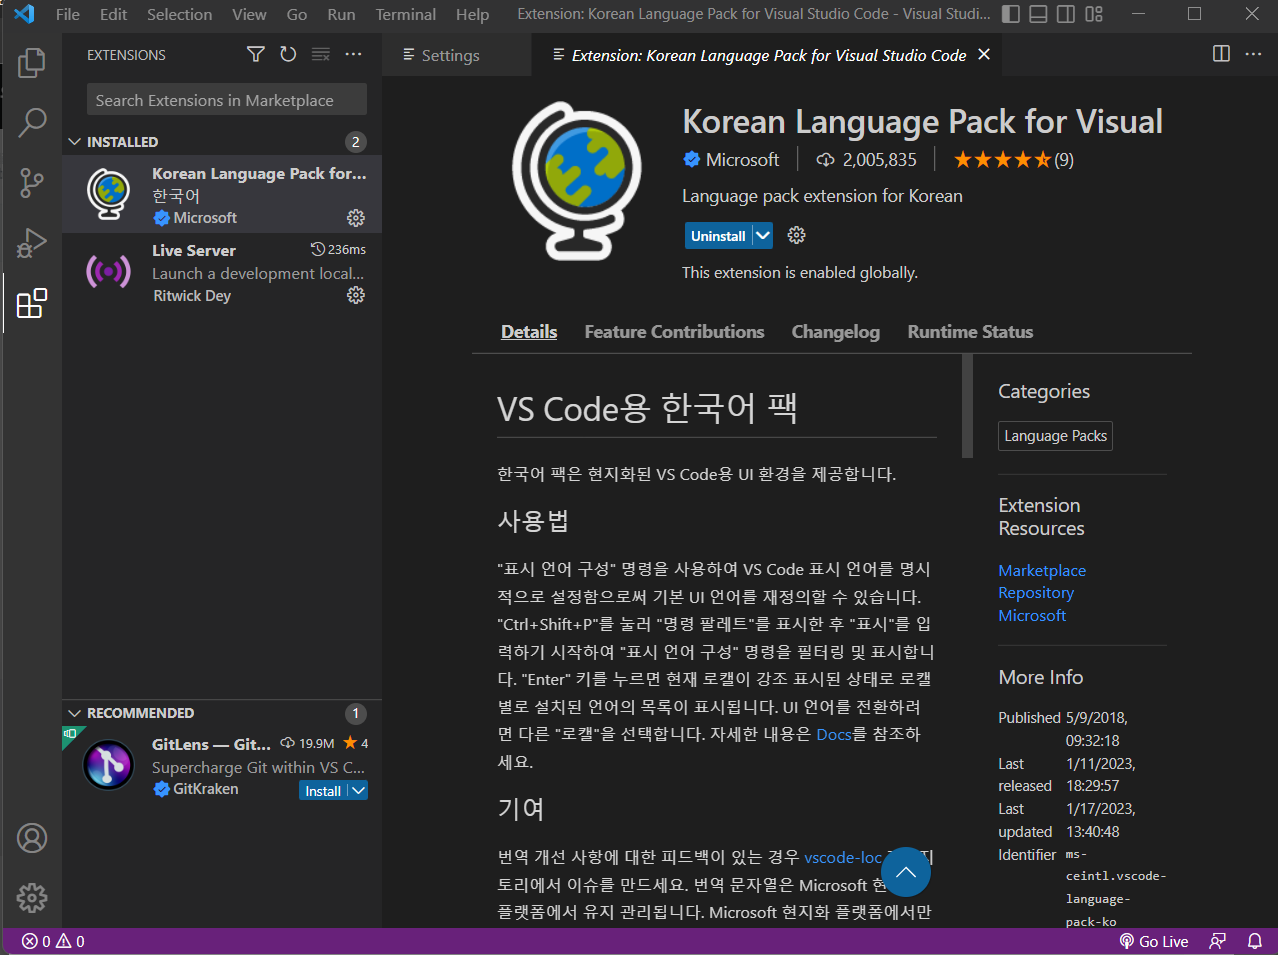This screenshot has height=955, width=1278.
Task: Click errors and warnings status indicator
Action: (x=54, y=941)
